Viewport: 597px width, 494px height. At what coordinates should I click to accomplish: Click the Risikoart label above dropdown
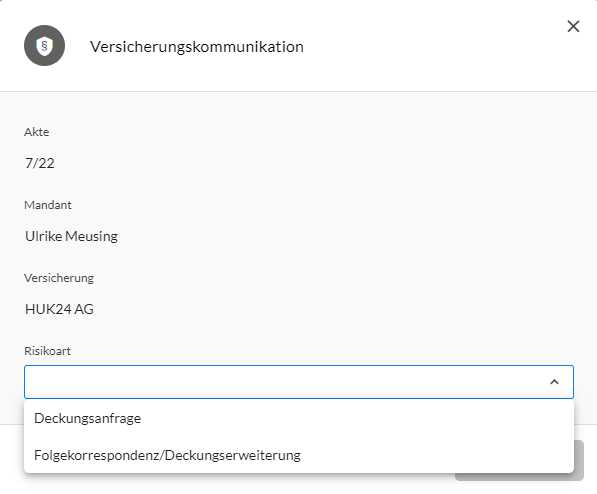coord(47,351)
